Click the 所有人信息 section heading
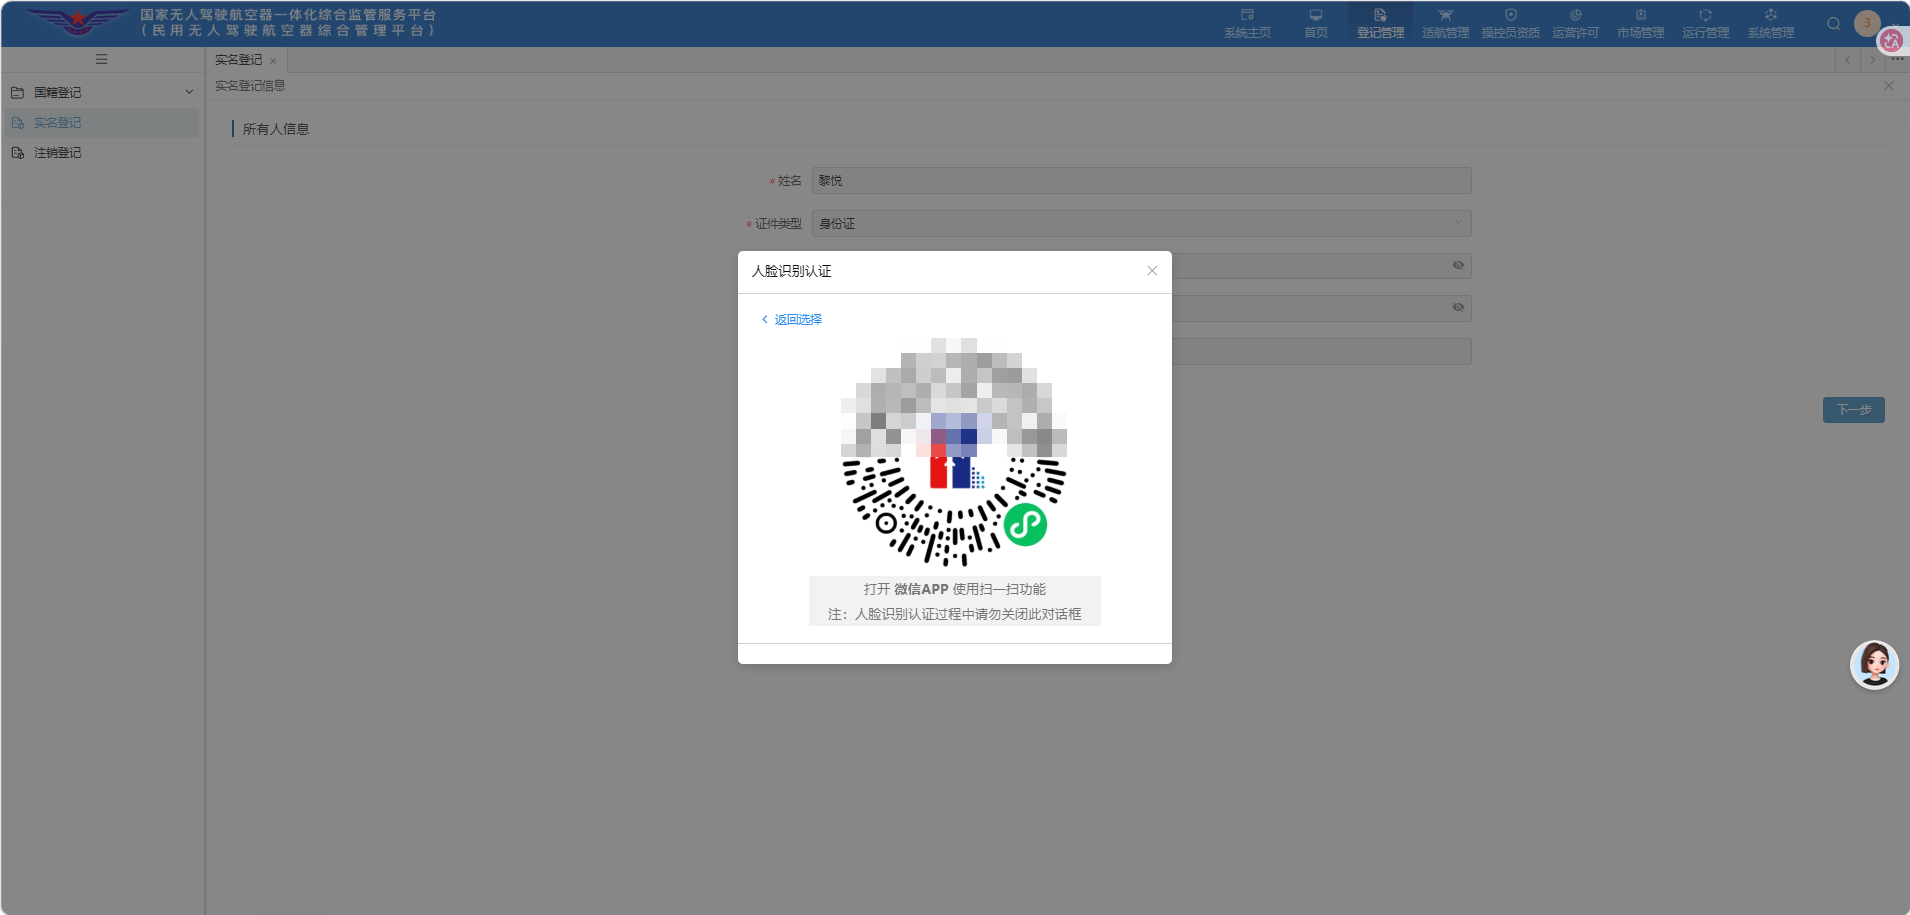 276,129
